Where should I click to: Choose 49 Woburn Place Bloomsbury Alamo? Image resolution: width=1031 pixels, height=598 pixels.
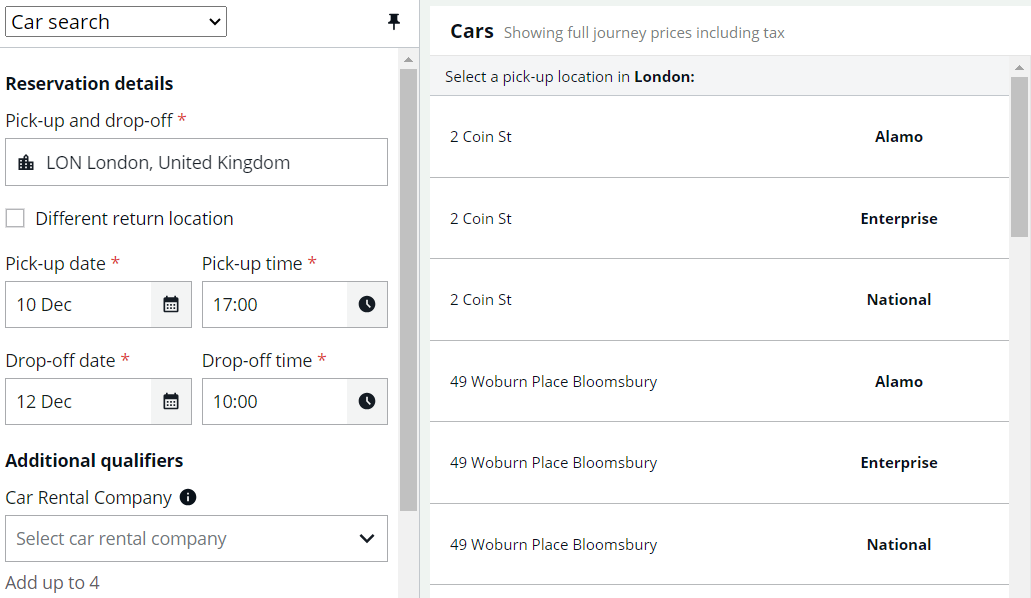click(719, 382)
